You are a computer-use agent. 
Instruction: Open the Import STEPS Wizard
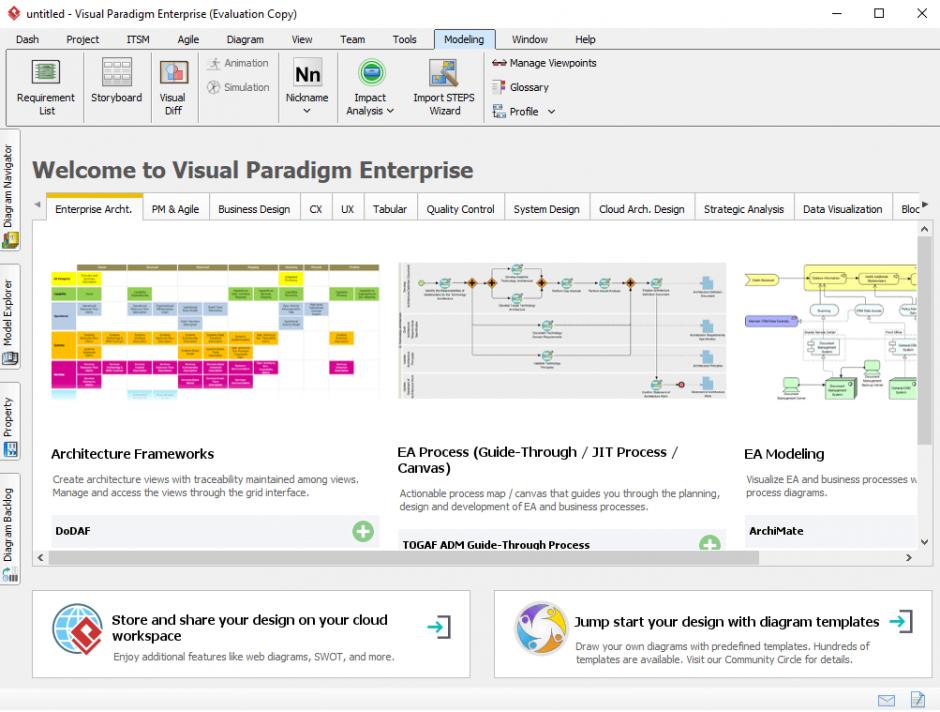coord(444,86)
